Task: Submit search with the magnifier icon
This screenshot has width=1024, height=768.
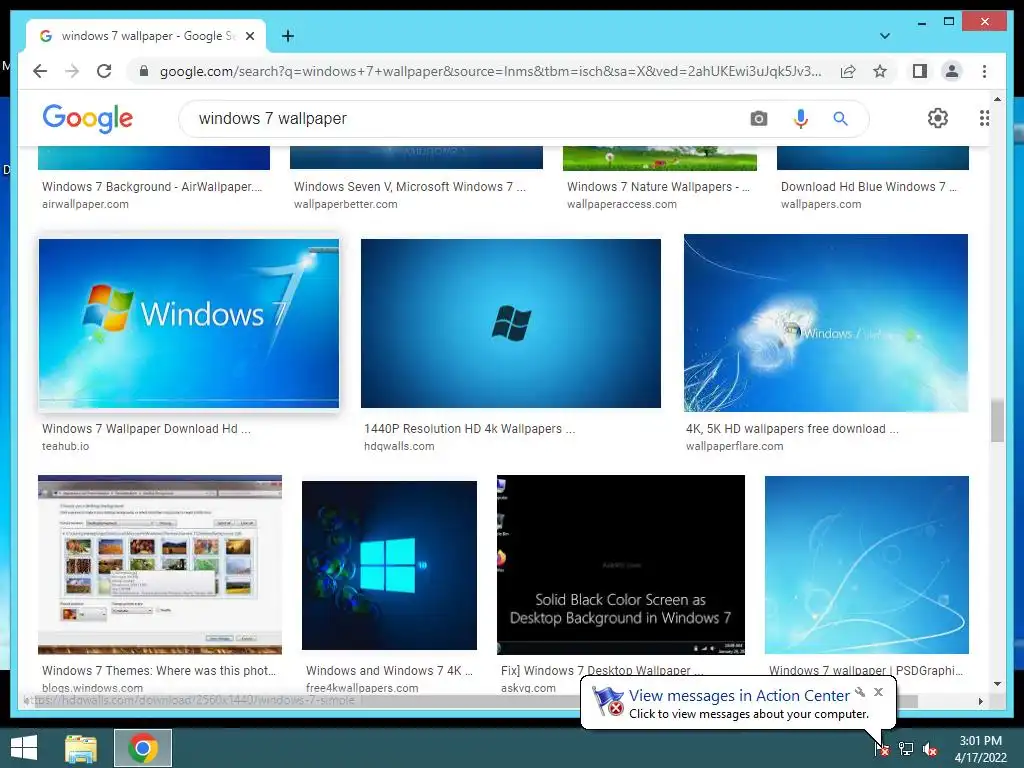Action: pyautogui.click(x=840, y=118)
